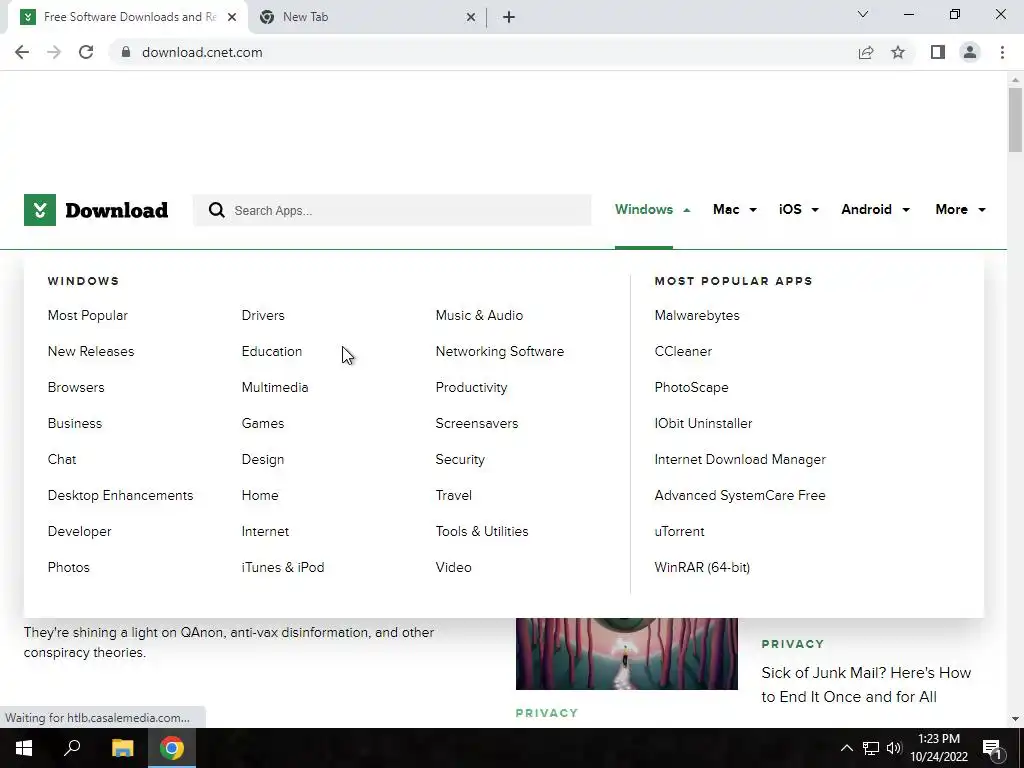Reload the page with the refresh icon

tap(86, 52)
